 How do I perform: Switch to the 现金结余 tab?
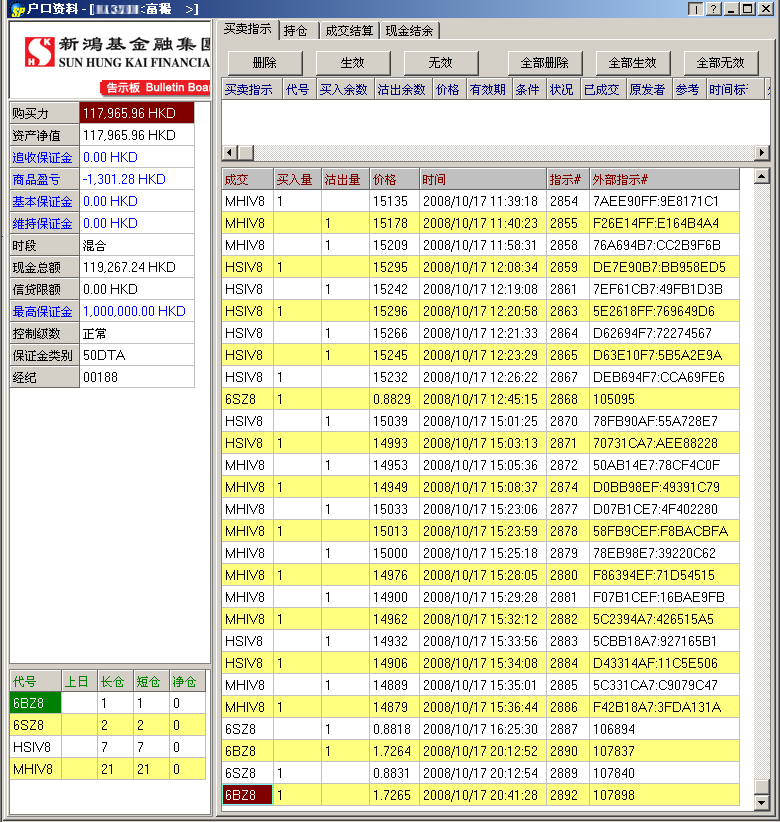coord(409,30)
